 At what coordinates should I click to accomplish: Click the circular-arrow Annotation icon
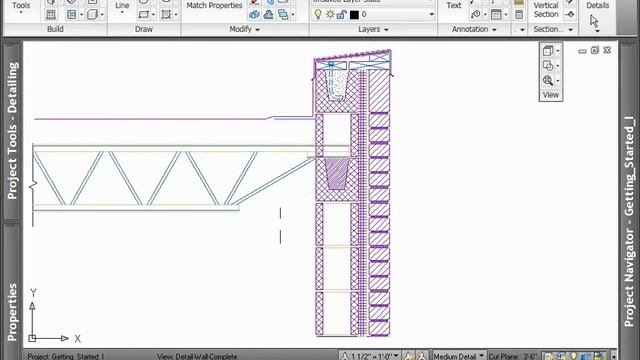[x=476, y=15]
